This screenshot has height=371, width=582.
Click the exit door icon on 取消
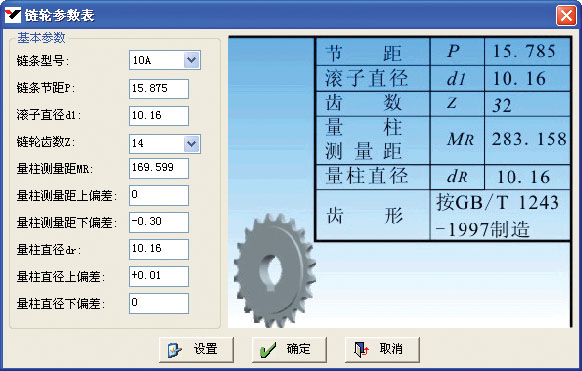[361, 349]
